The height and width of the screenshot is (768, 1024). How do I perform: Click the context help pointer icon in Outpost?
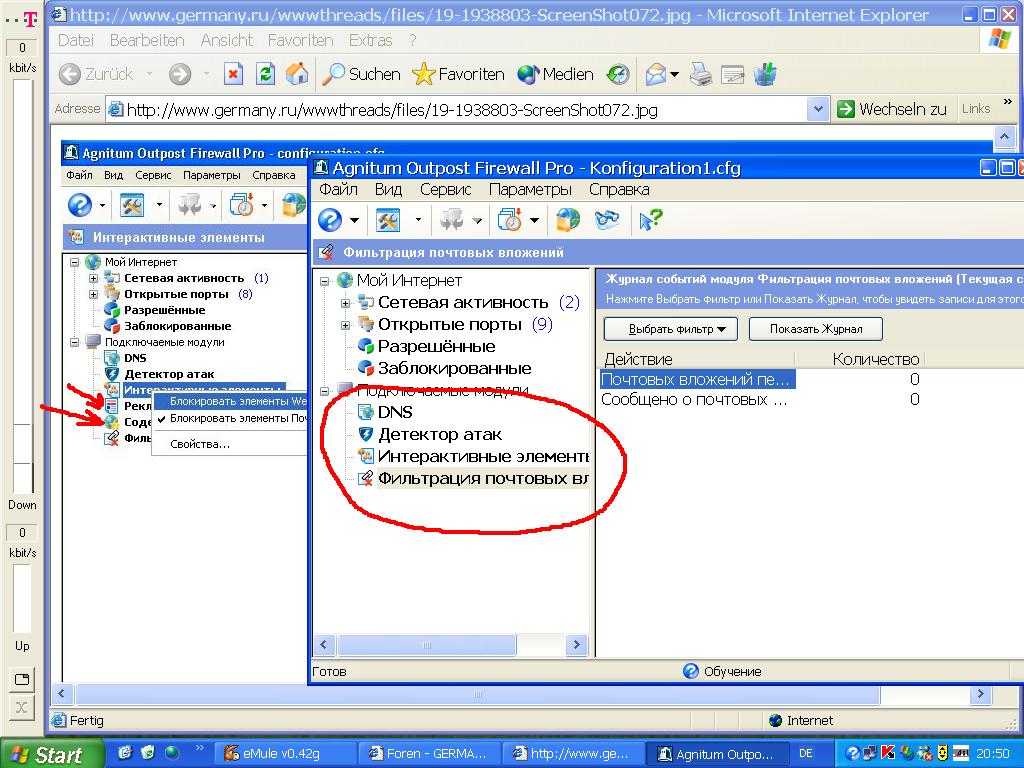pyautogui.click(x=650, y=220)
